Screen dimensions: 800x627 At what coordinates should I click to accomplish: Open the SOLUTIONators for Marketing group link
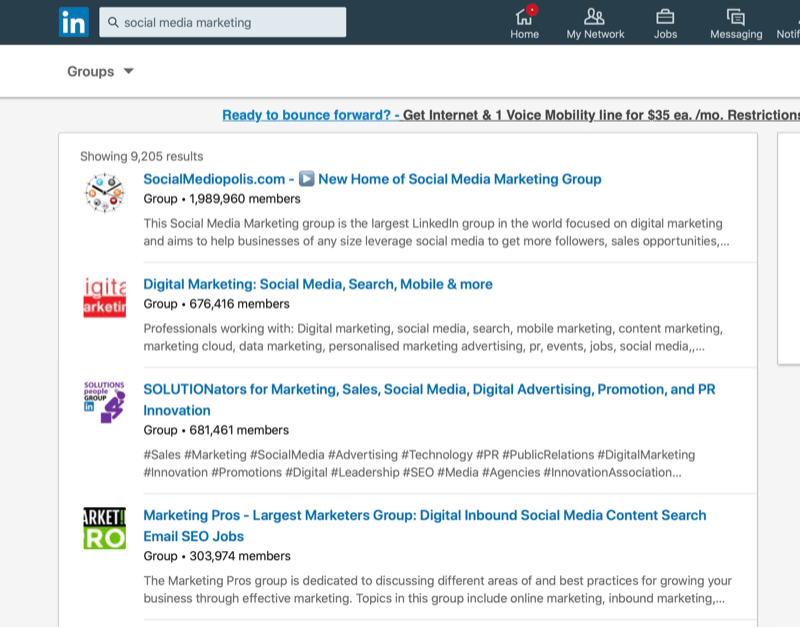pos(429,399)
